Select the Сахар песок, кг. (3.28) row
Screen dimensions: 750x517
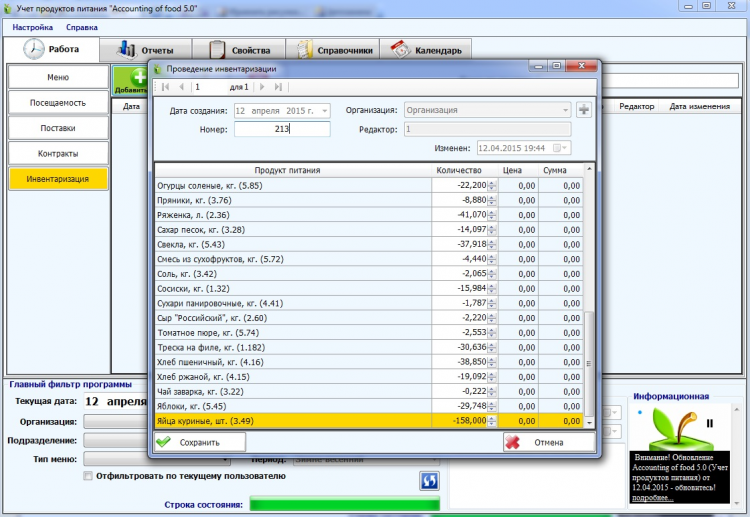coord(369,230)
